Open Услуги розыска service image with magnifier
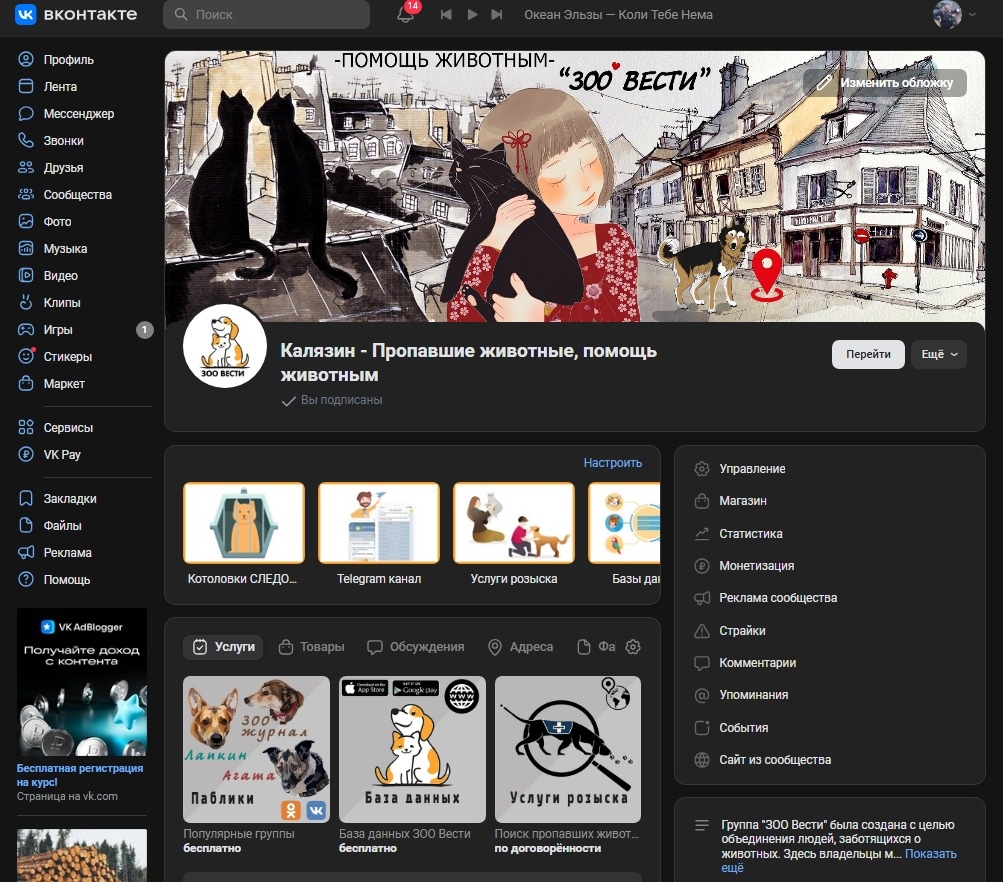 point(567,749)
